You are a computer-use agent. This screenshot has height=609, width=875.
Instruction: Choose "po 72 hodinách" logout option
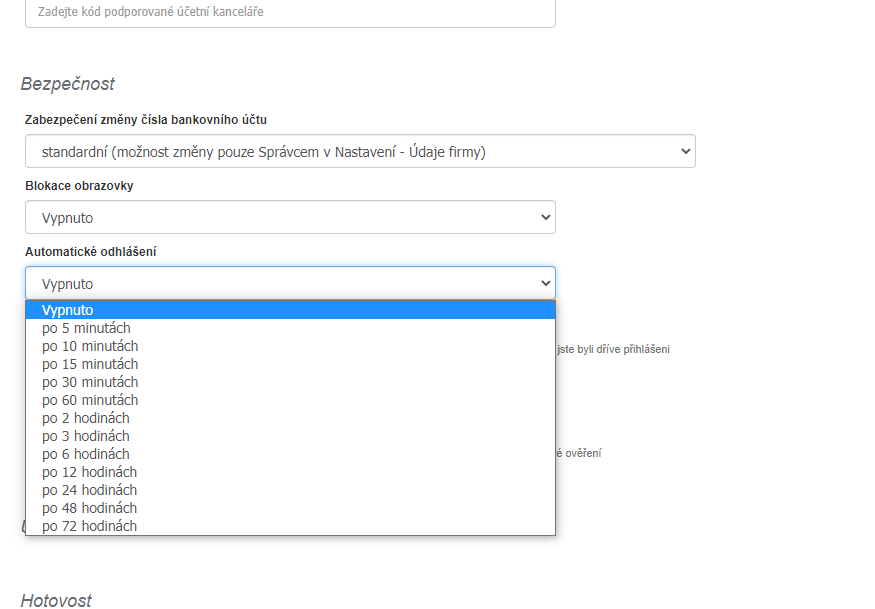90,526
